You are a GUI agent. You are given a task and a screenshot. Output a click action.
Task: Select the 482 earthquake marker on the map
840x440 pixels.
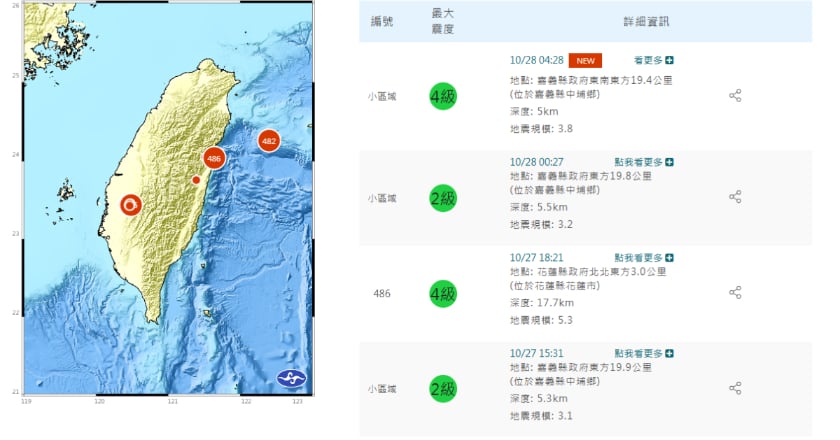269,141
